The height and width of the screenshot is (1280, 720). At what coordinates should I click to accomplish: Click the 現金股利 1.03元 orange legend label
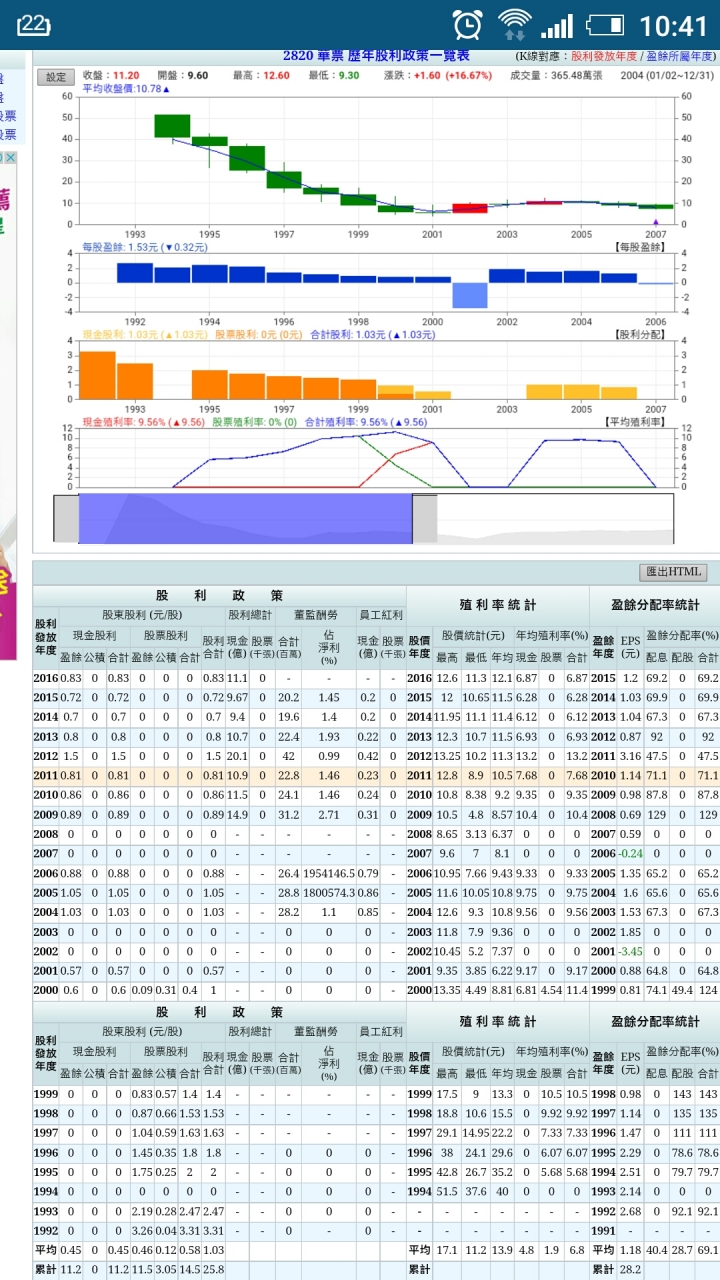point(144,335)
